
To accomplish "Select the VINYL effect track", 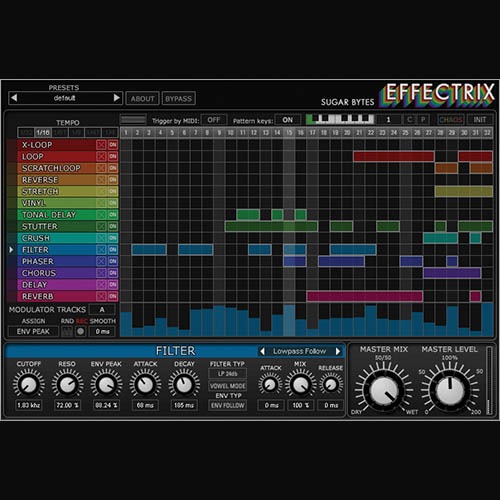I will 57,203.
